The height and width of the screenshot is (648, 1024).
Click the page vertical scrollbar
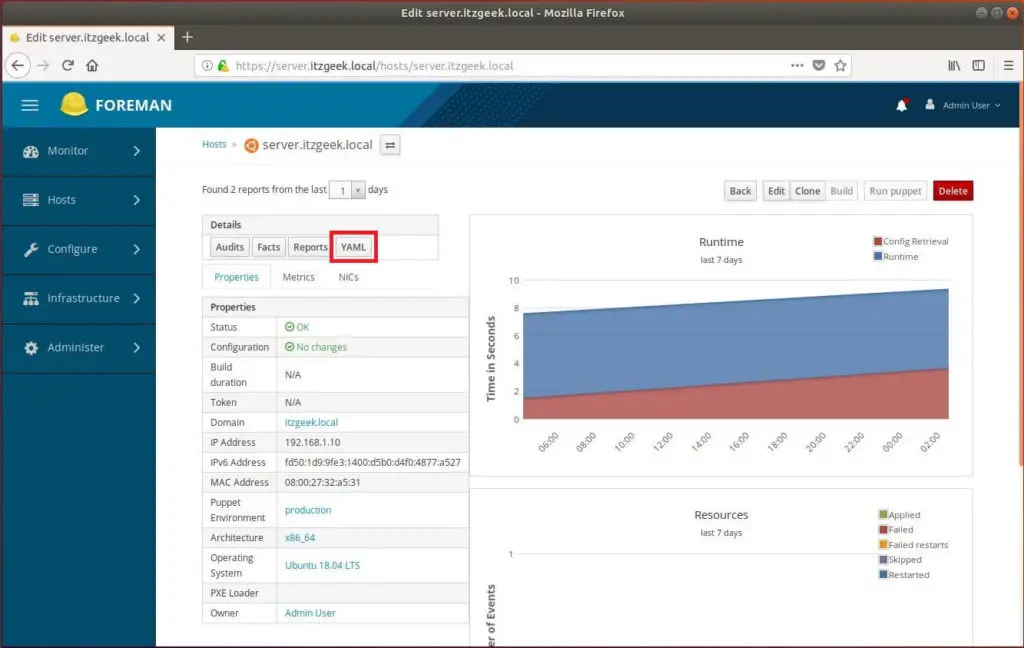point(1020,274)
